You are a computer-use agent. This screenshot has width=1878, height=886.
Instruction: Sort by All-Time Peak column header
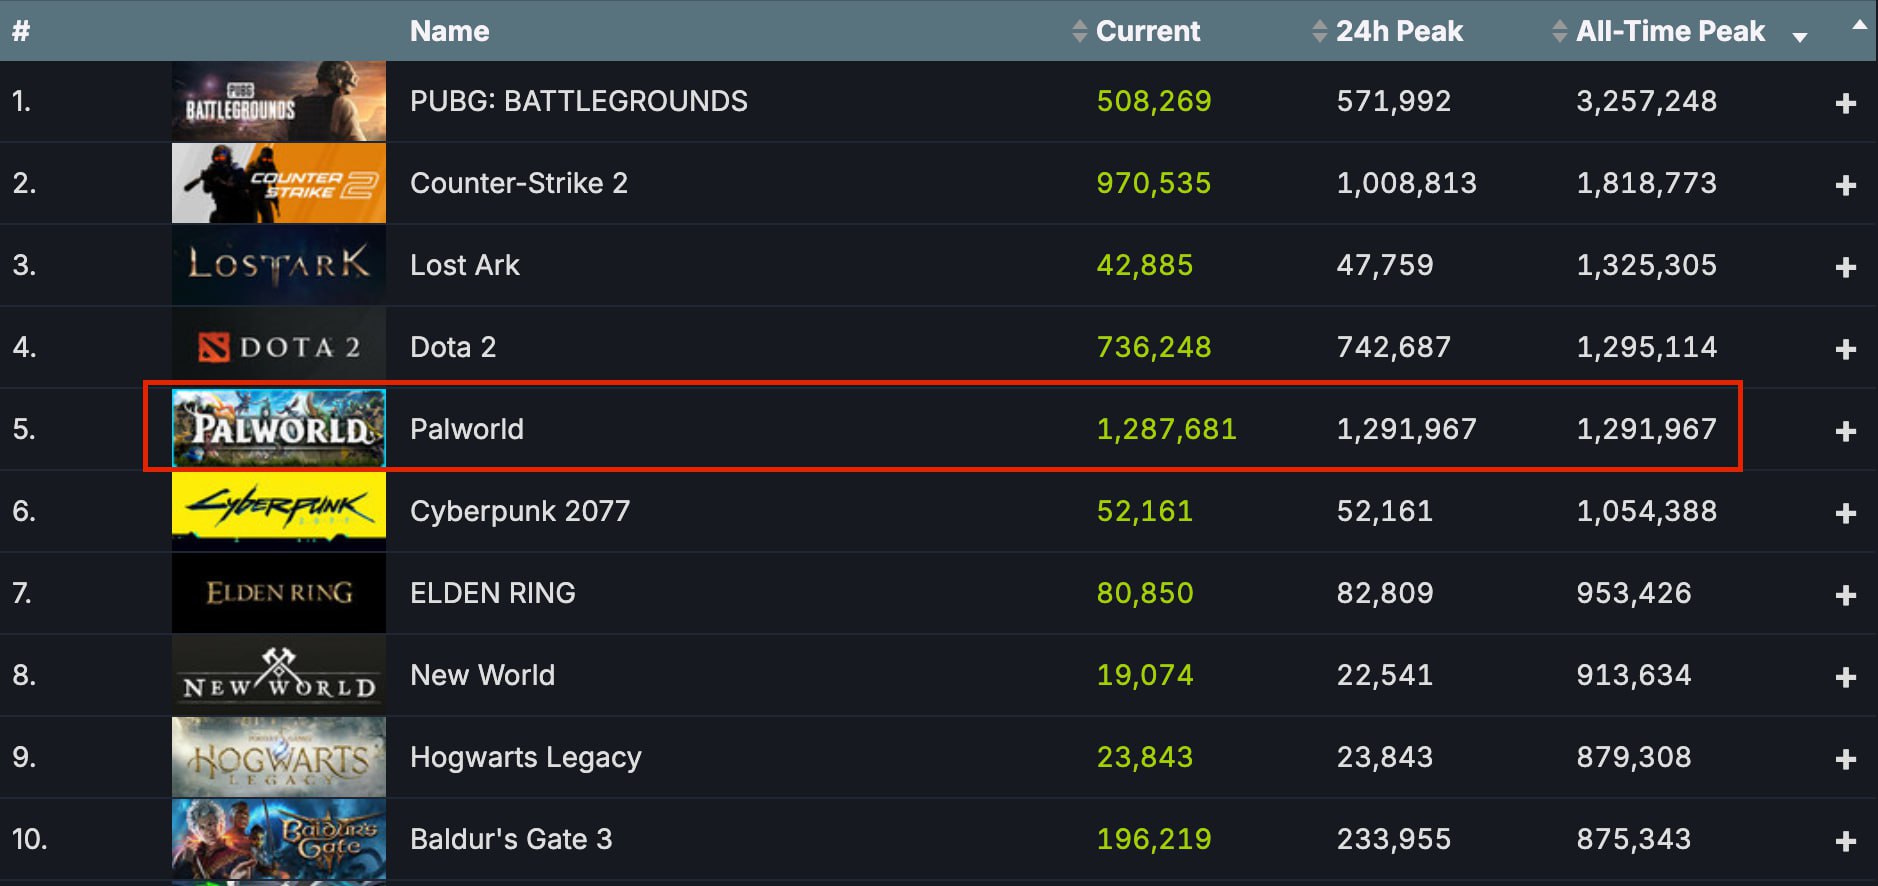coord(1669,31)
